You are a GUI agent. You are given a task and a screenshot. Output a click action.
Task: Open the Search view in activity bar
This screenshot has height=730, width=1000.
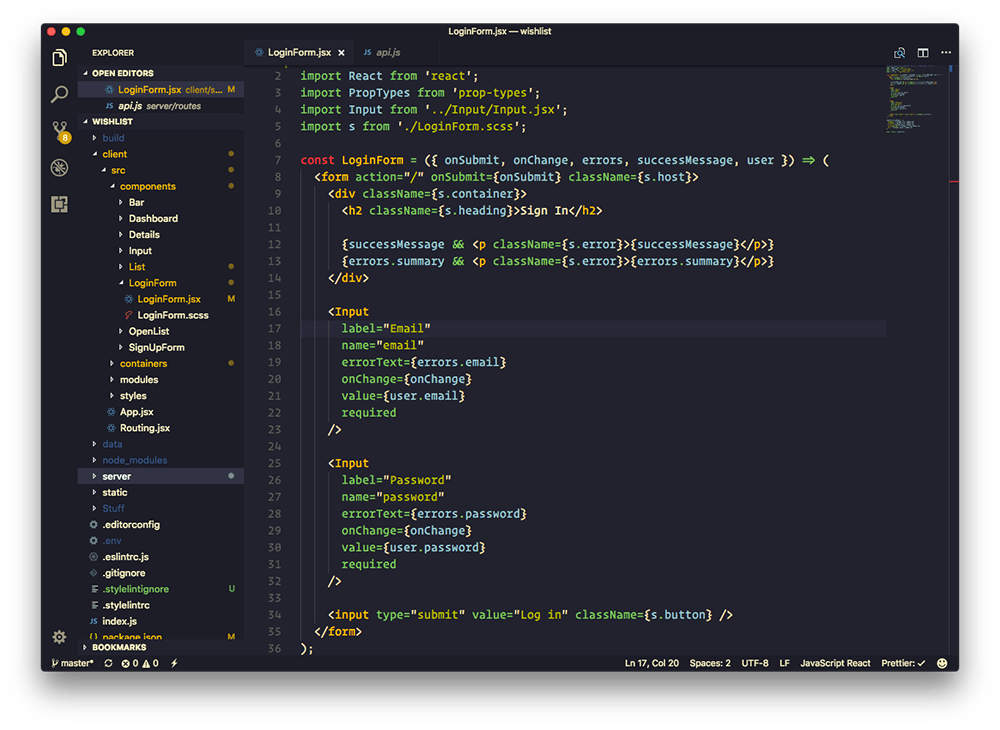tap(59, 94)
